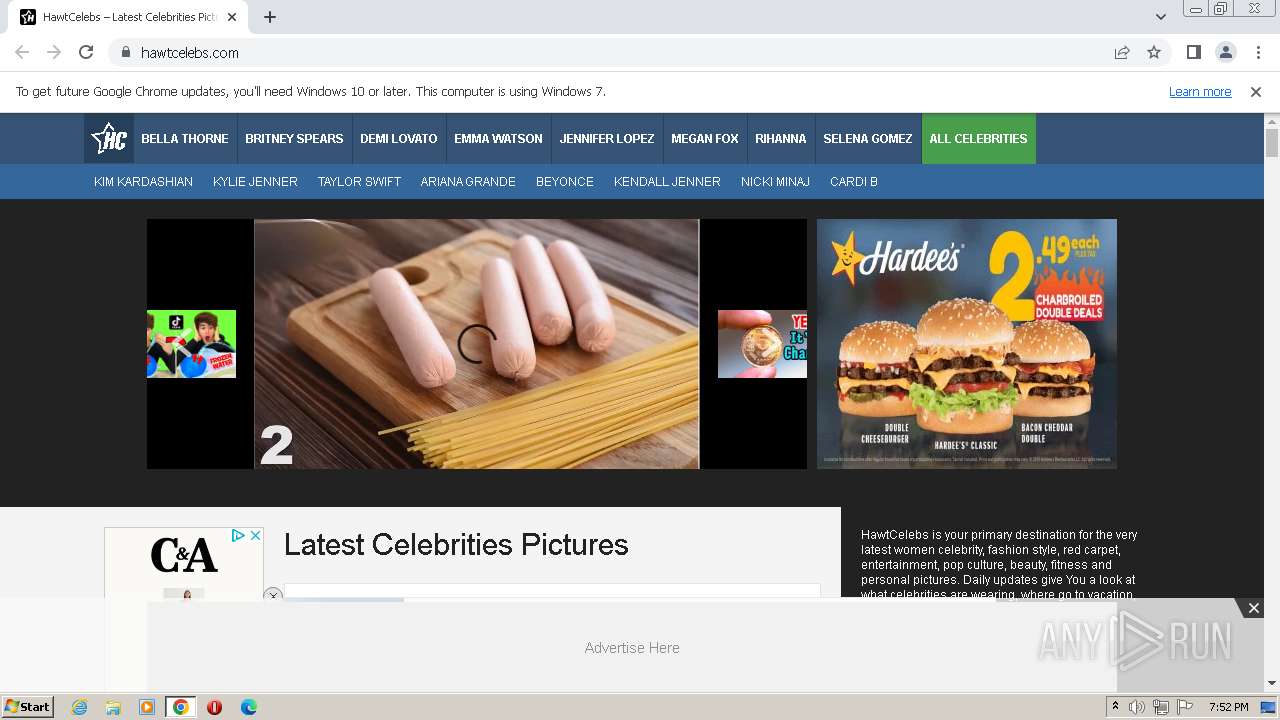
Task: Close the bottom Advertise Here banner
Action: tap(1254, 608)
